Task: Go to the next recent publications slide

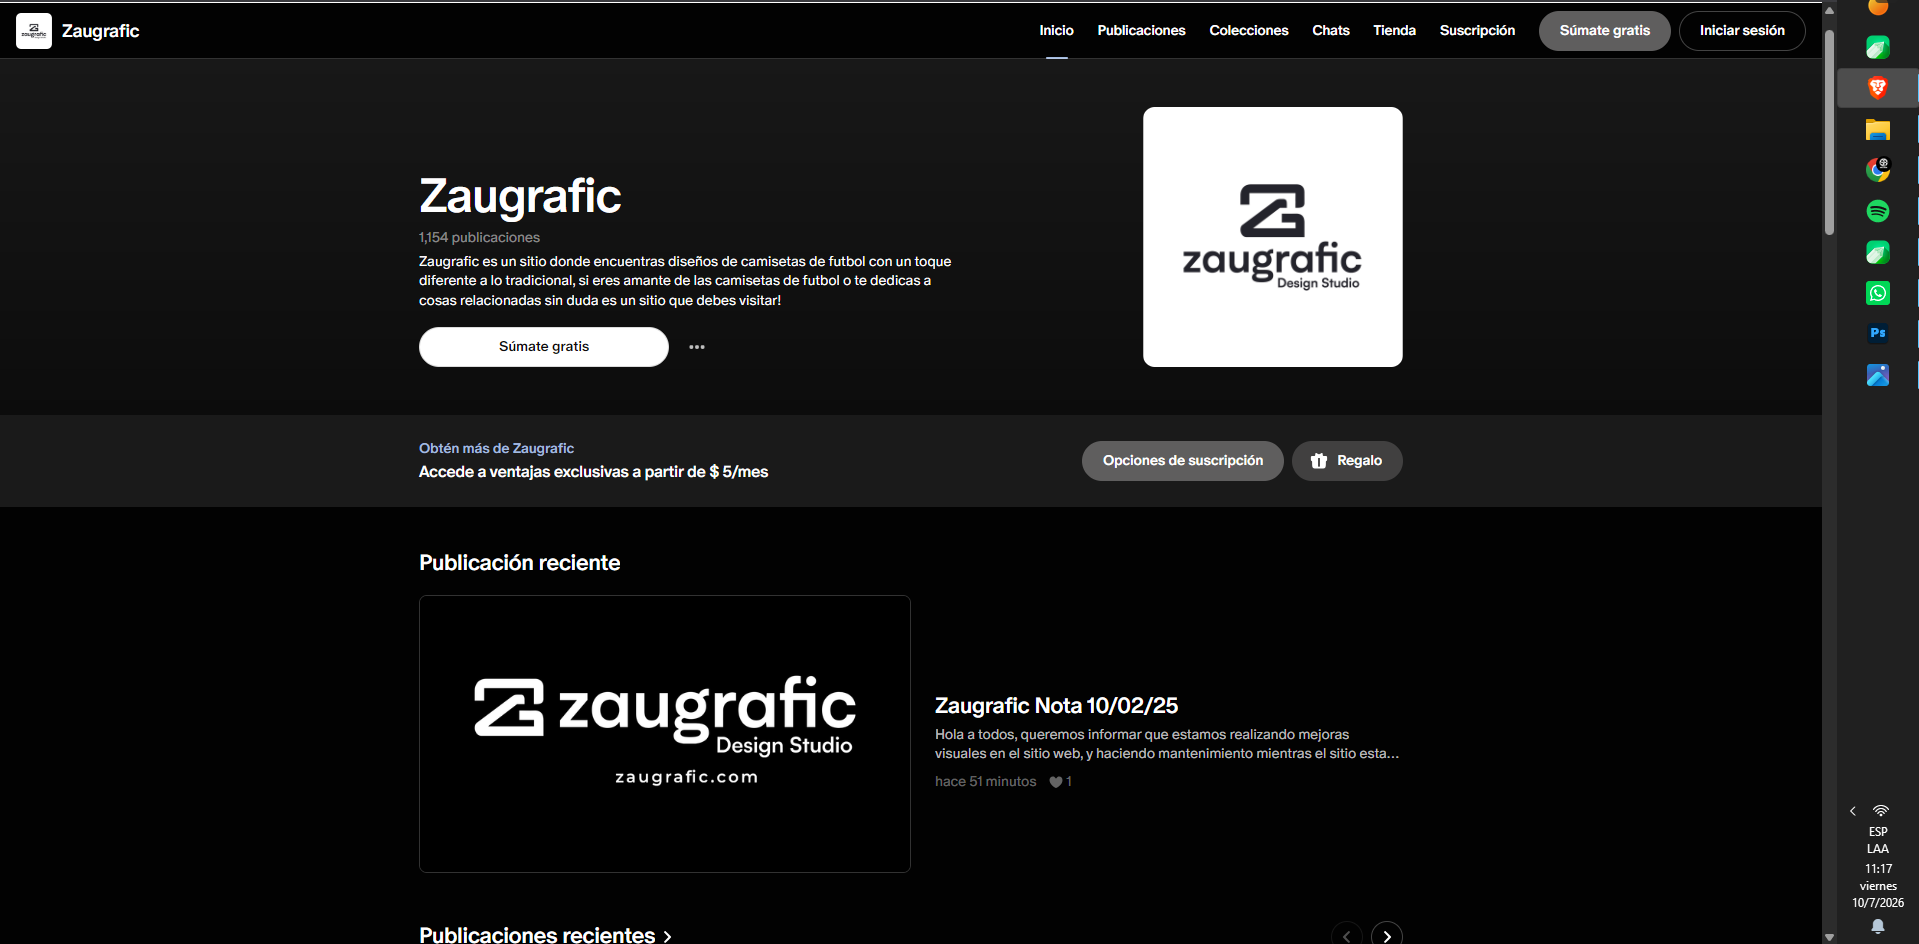Action: (x=1387, y=936)
